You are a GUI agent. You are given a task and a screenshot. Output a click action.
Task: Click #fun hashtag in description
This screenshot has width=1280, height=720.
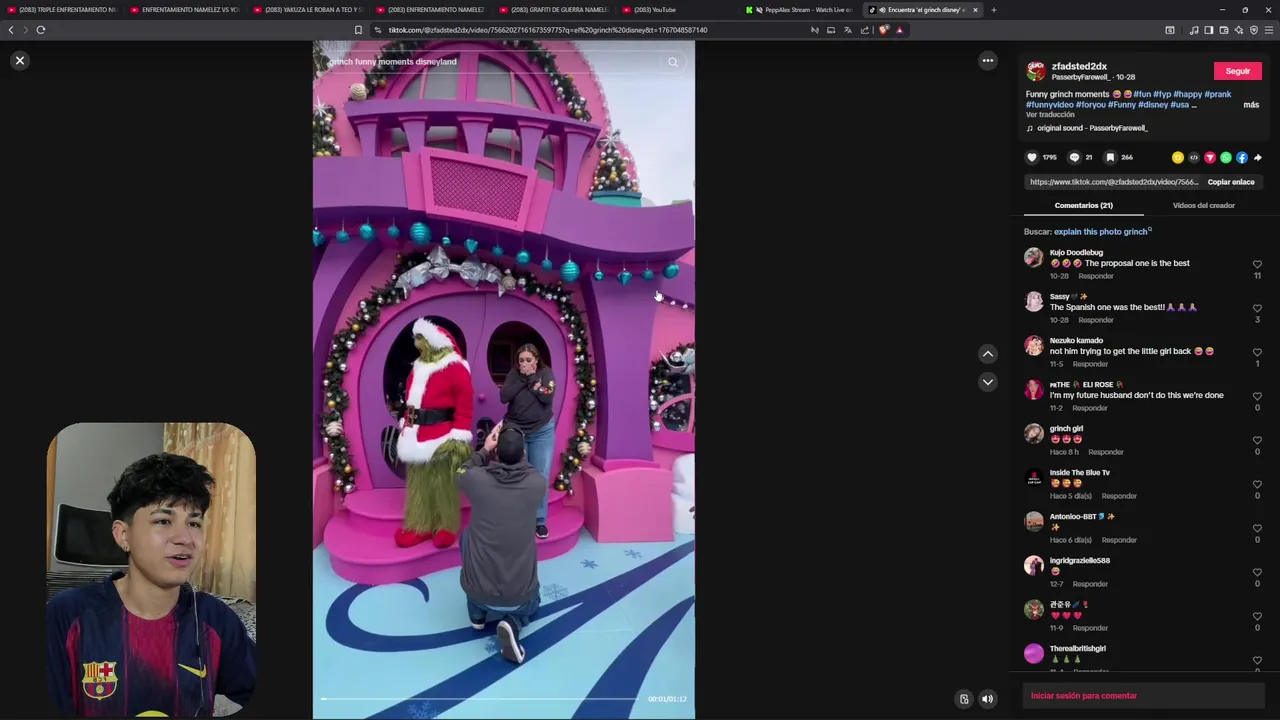coord(1141,94)
